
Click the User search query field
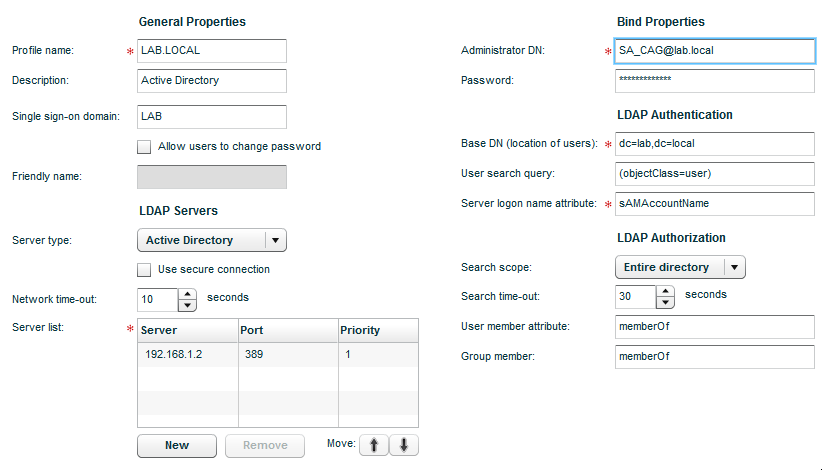[x=715, y=173]
